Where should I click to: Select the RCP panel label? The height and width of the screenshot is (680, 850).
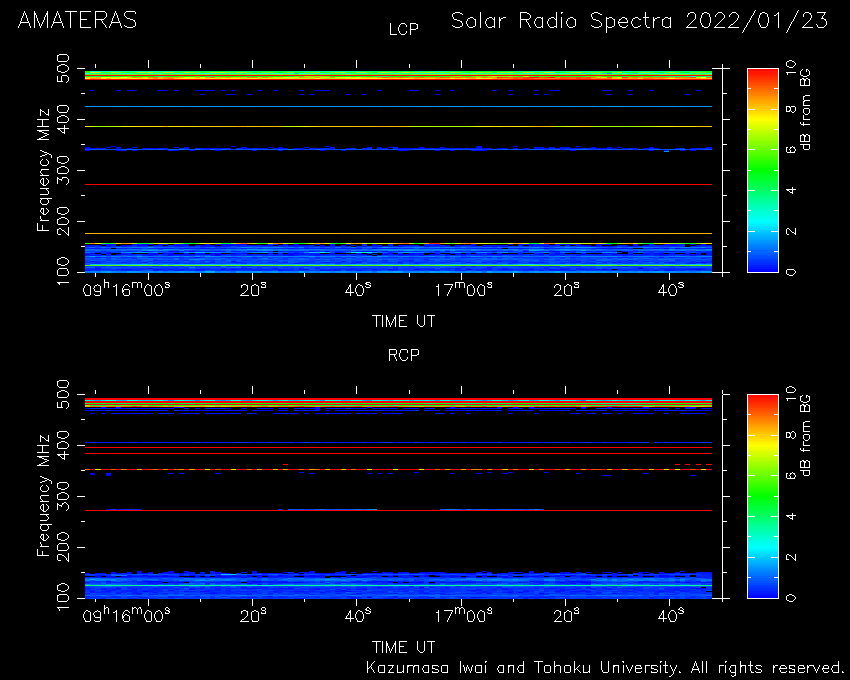[x=403, y=355]
